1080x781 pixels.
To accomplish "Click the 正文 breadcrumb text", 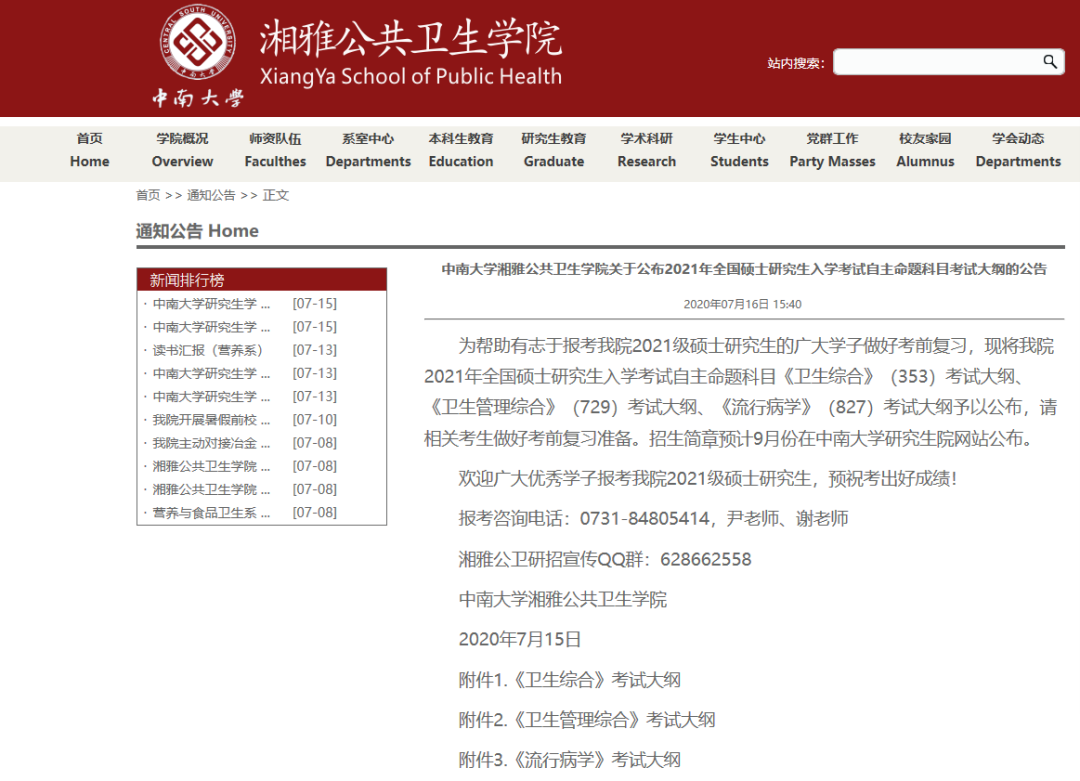I will click(x=276, y=195).
